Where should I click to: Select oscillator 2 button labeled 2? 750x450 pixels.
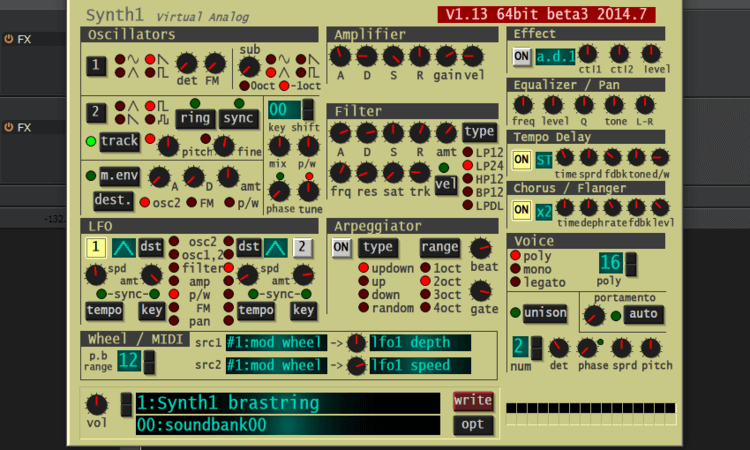tap(95, 112)
